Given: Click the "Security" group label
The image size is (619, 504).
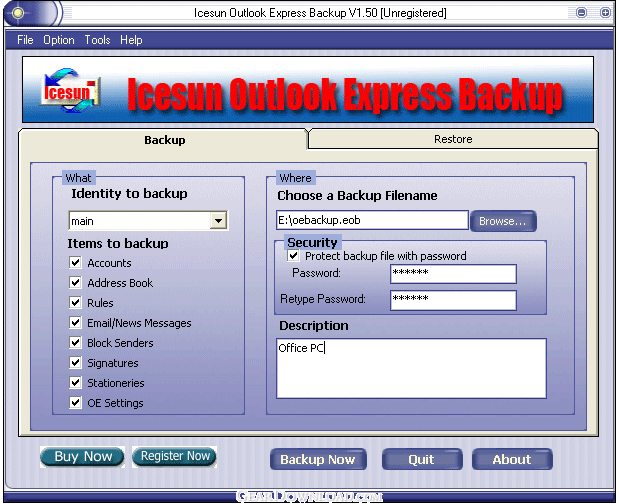Looking at the screenshot, I should [x=312, y=242].
